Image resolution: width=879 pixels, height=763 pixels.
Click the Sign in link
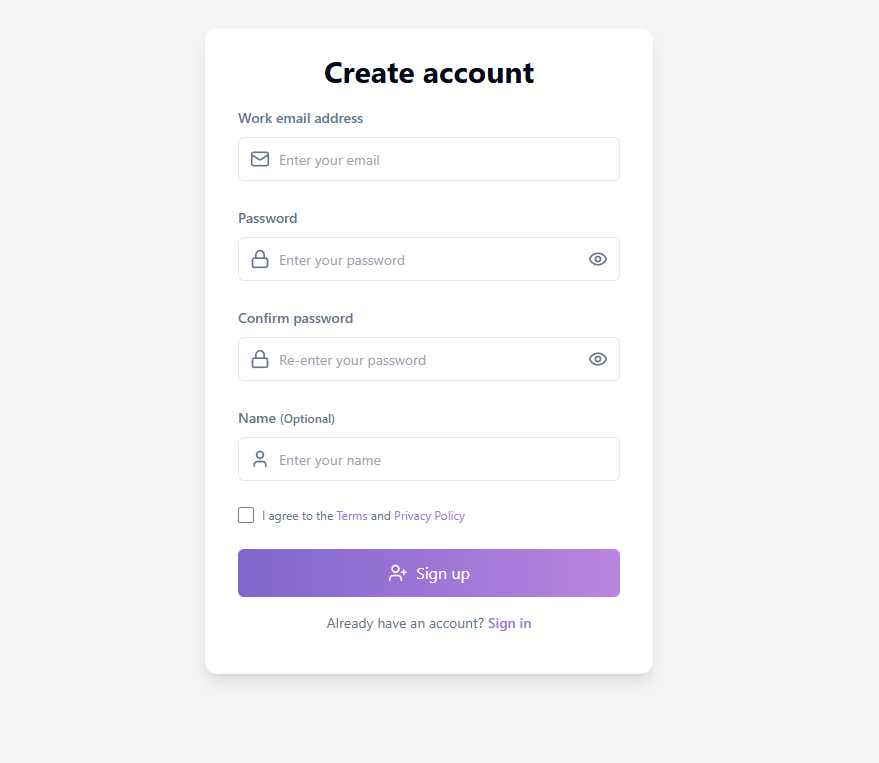pyautogui.click(x=509, y=622)
